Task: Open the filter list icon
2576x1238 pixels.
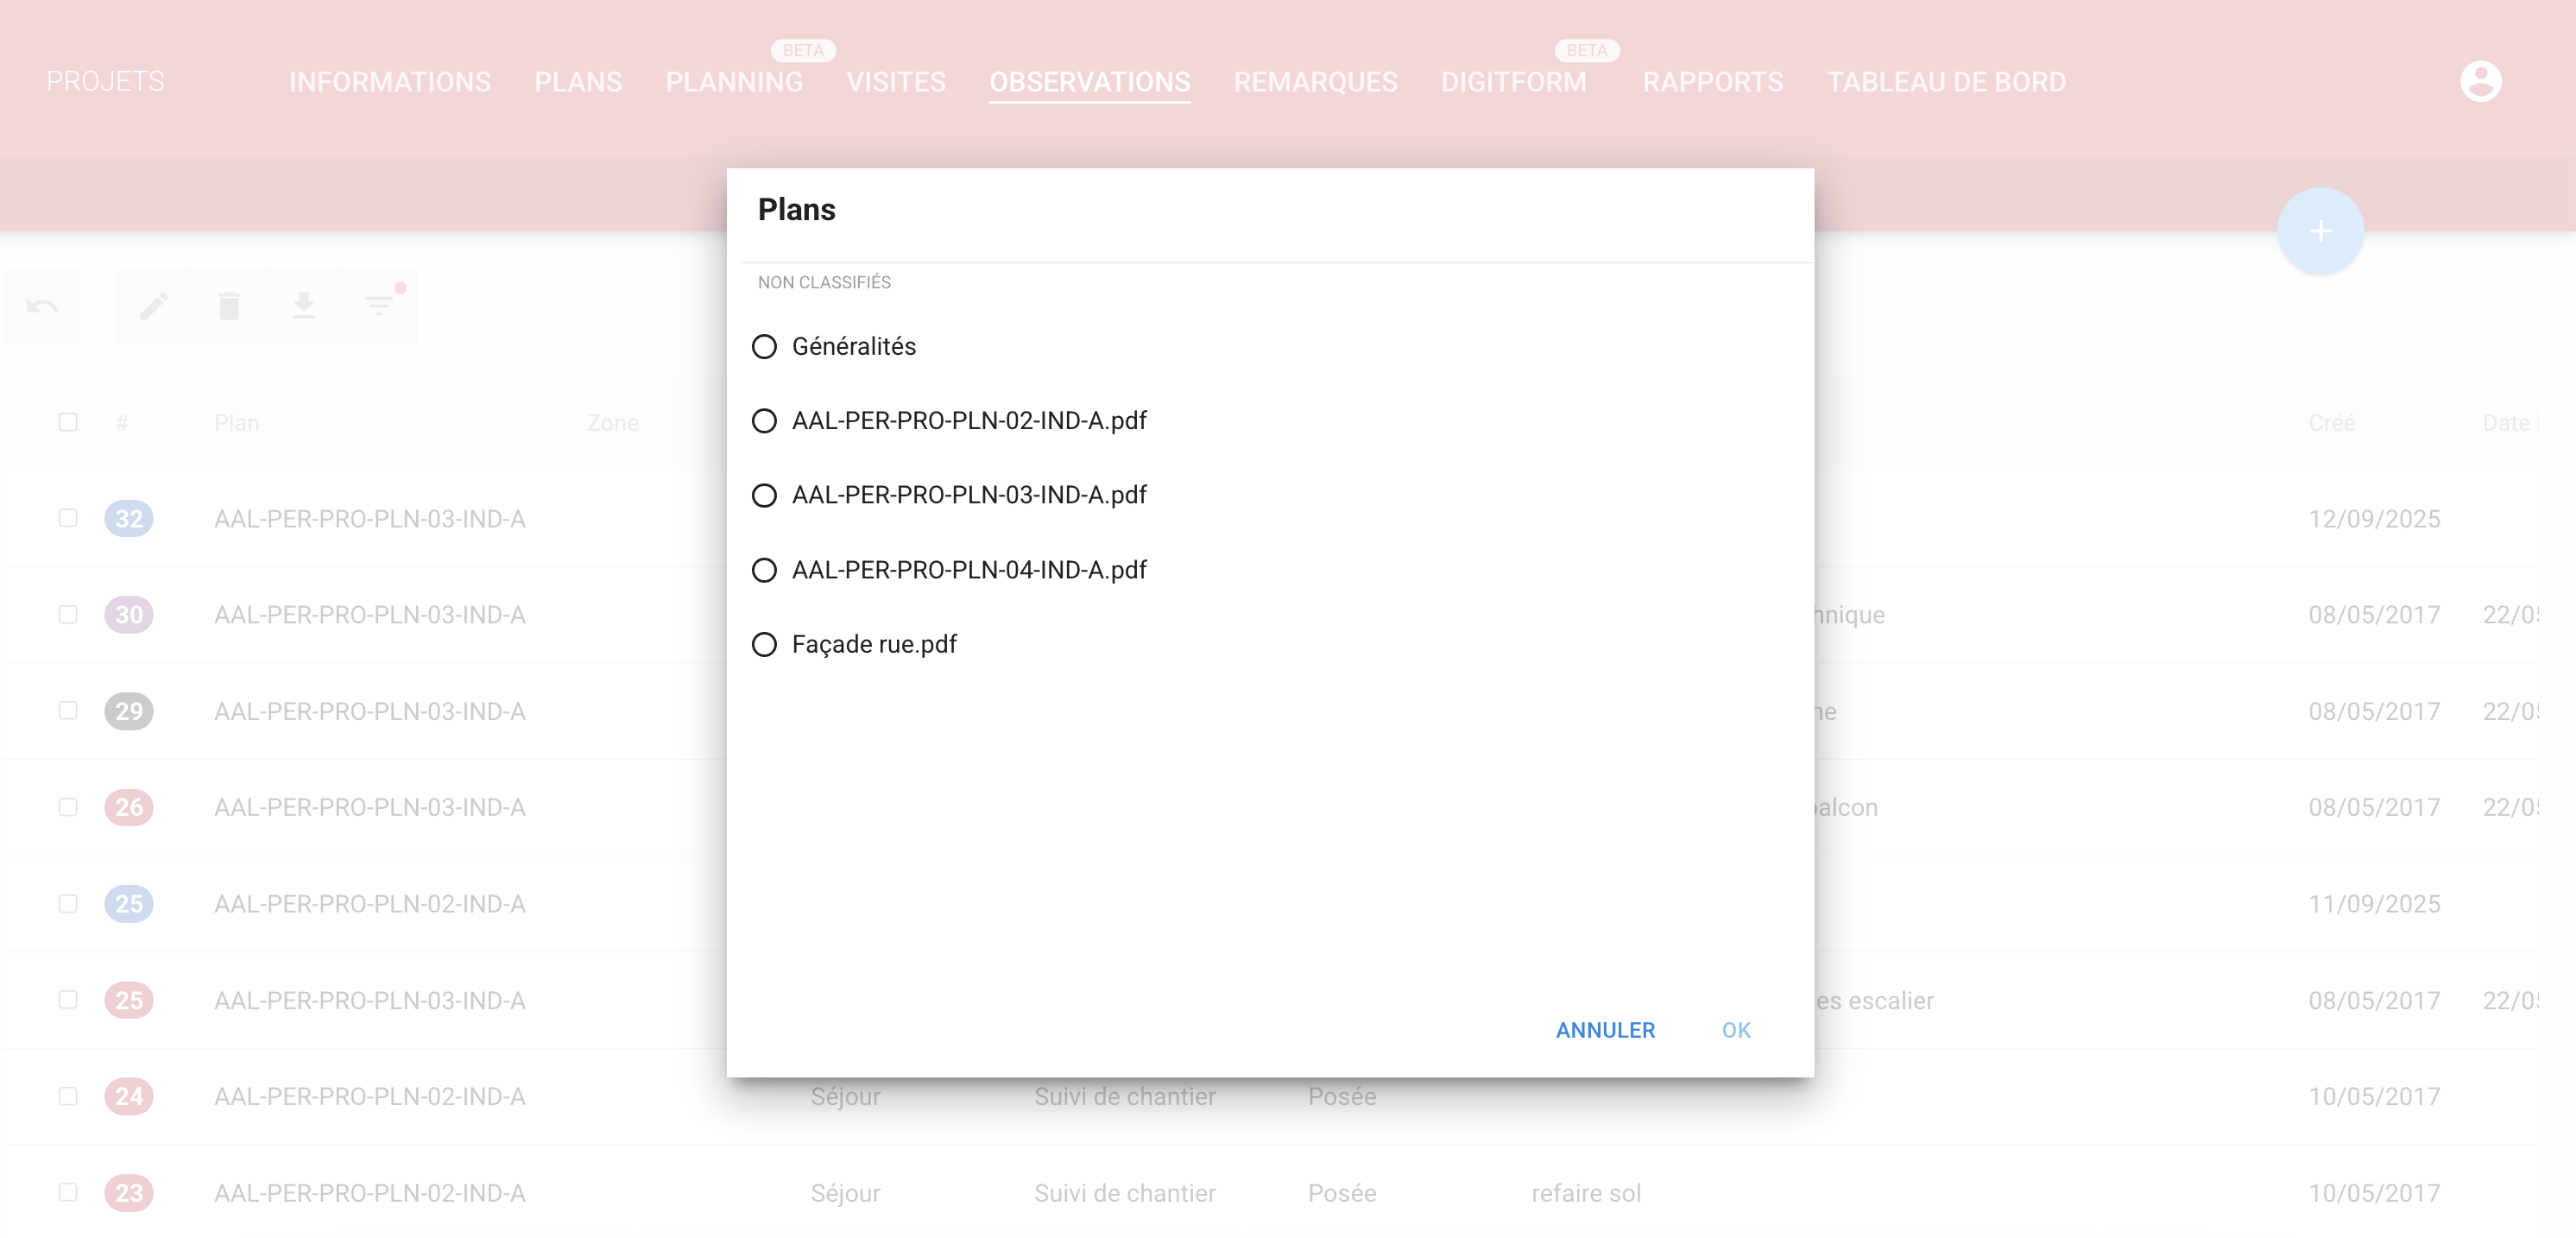Action: click(378, 306)
